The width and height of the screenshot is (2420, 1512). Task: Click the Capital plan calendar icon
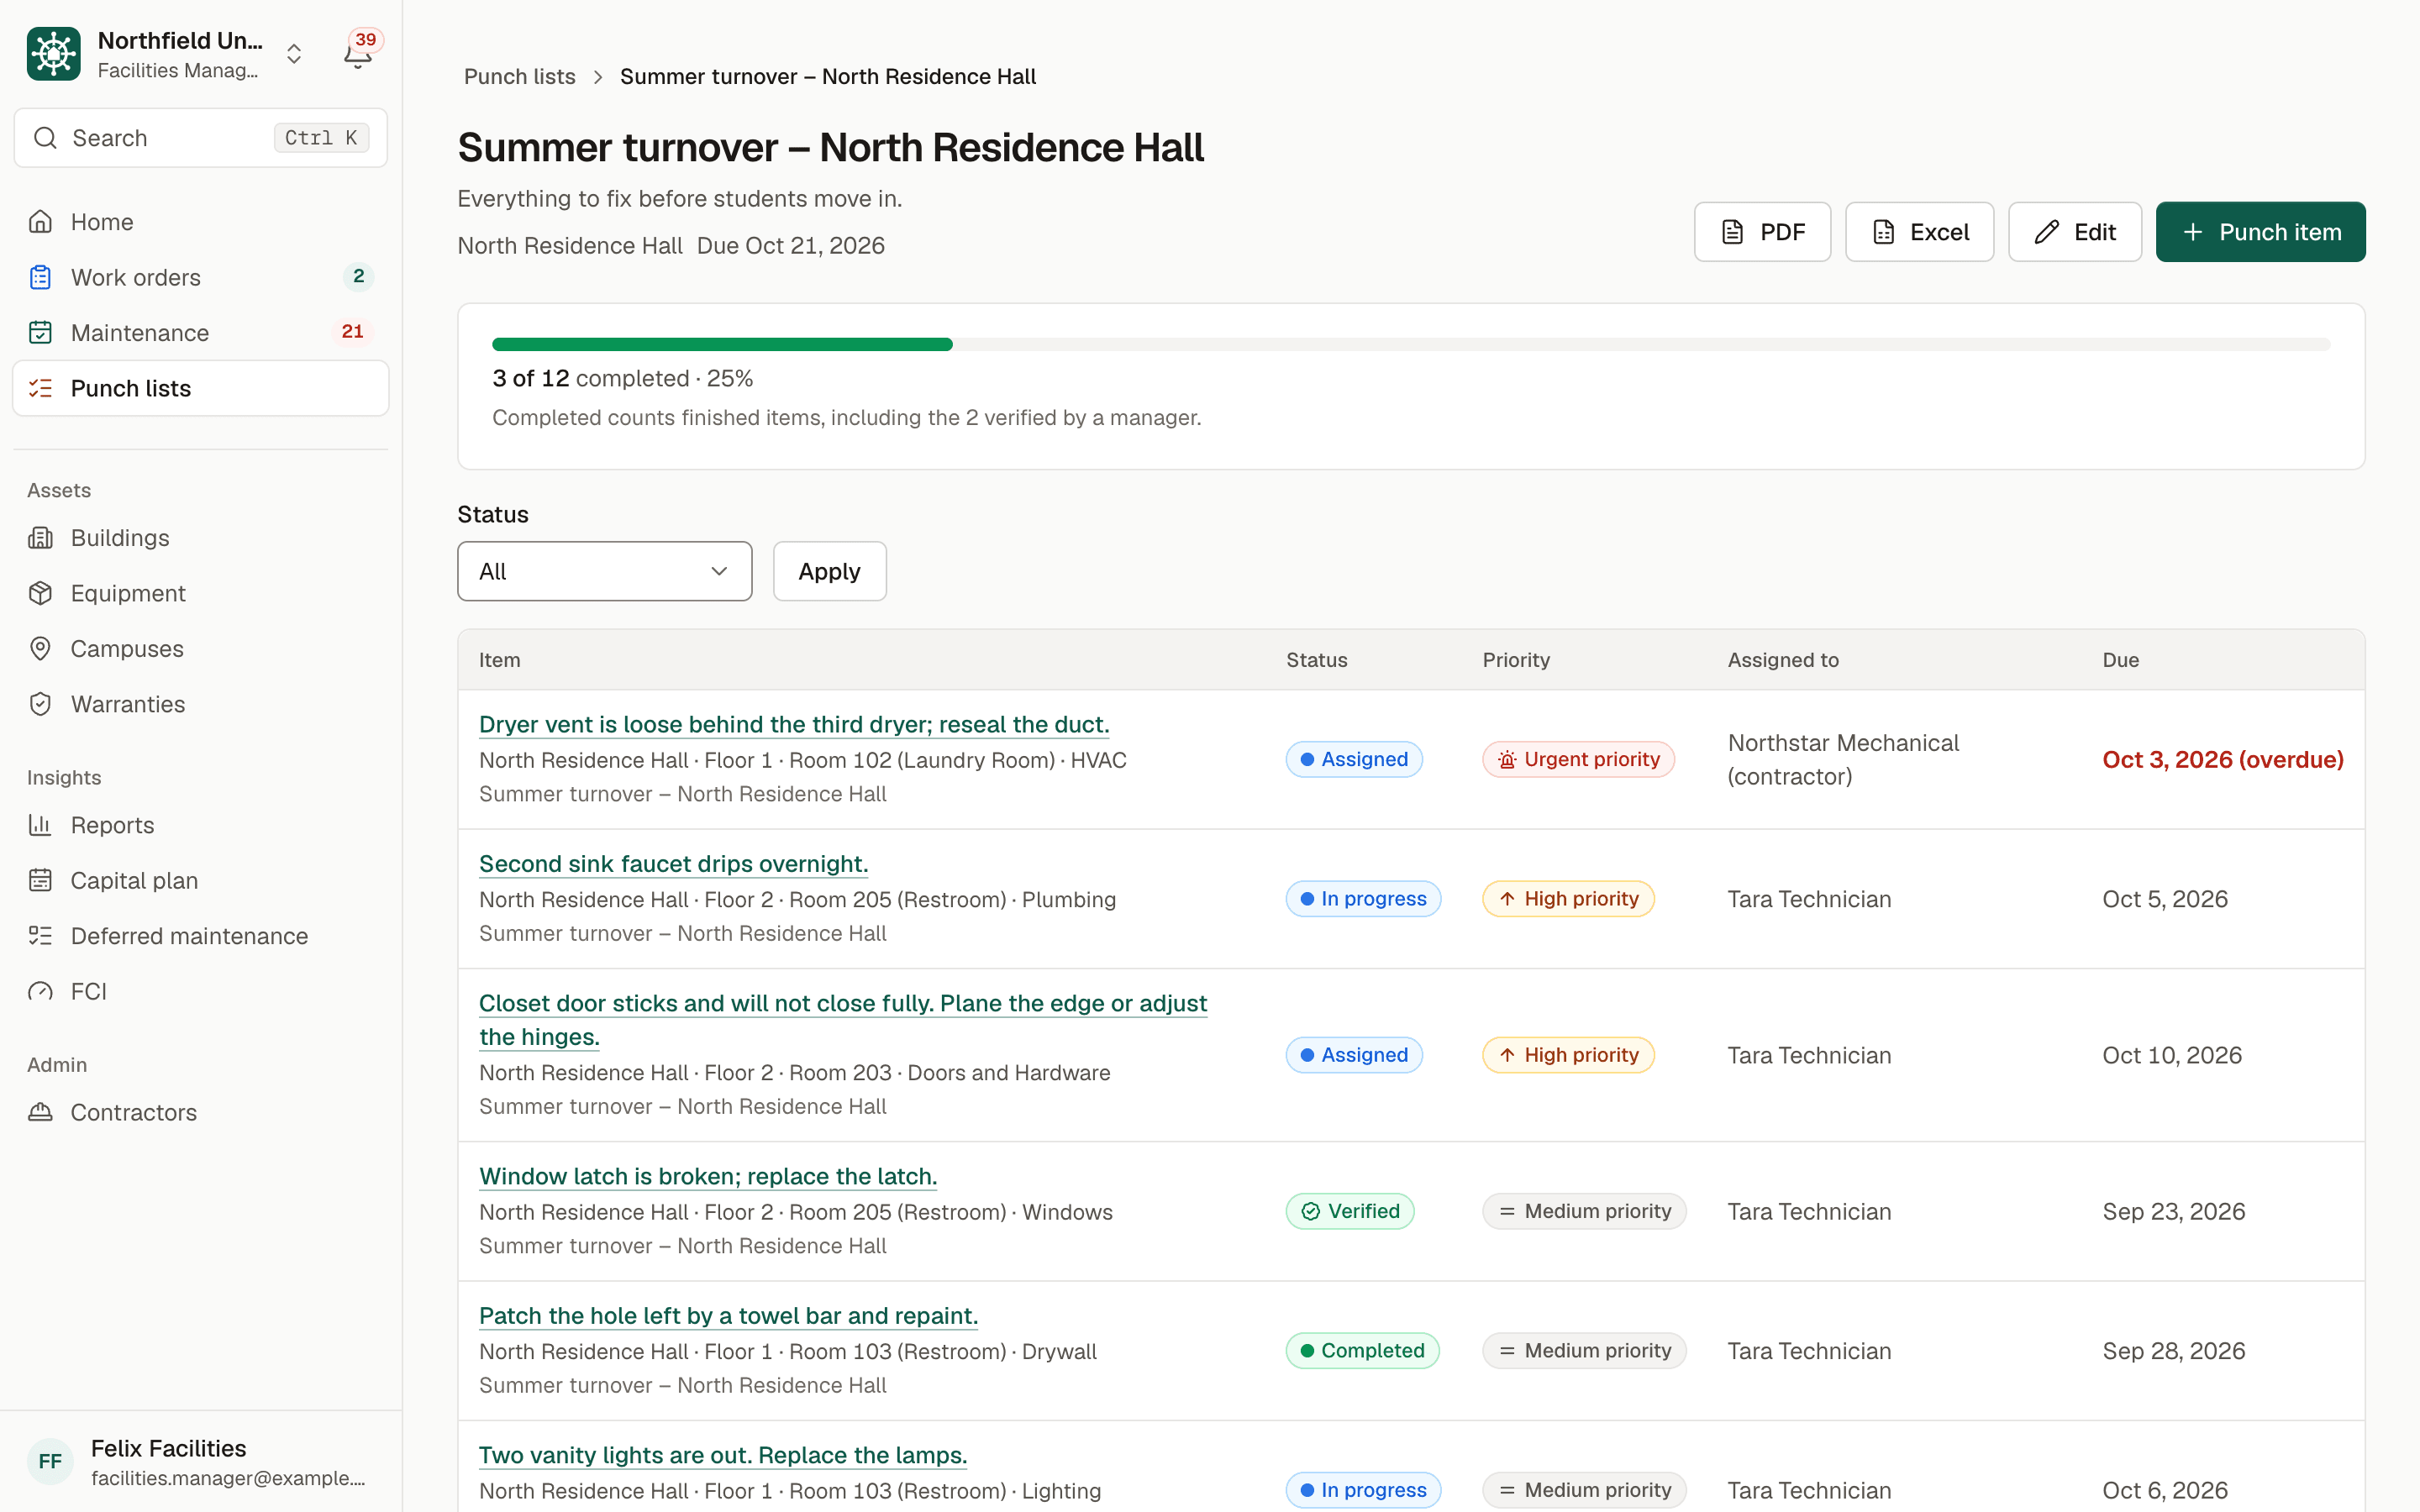pos(40,881)
